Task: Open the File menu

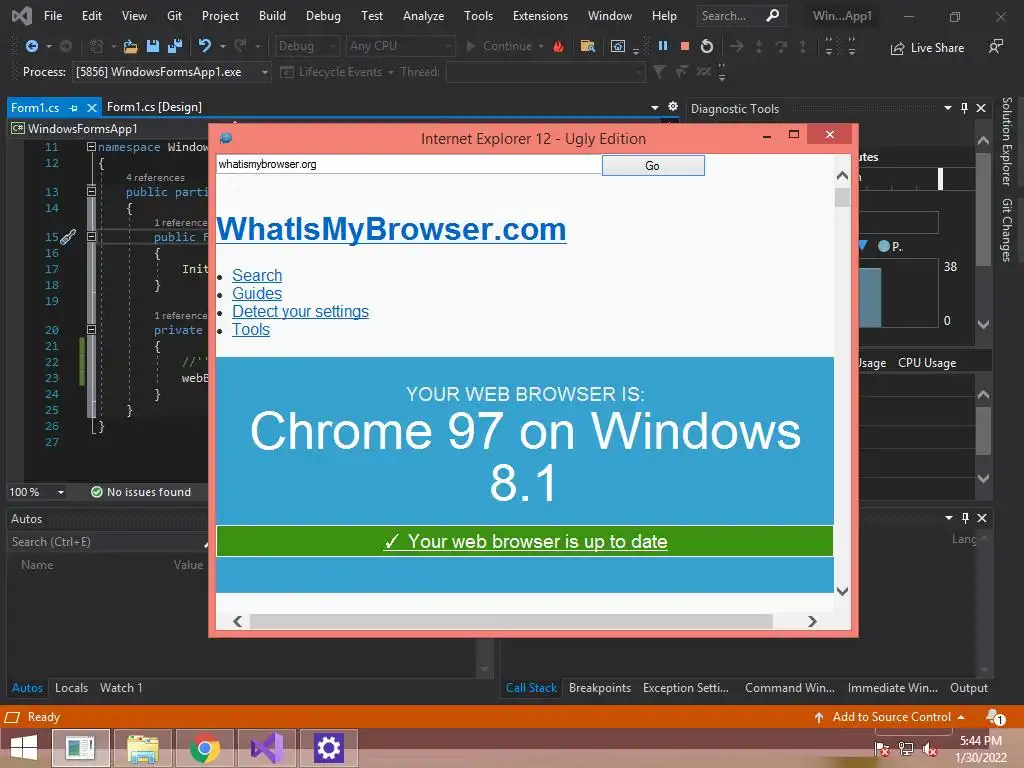Action: click(53, 16)
